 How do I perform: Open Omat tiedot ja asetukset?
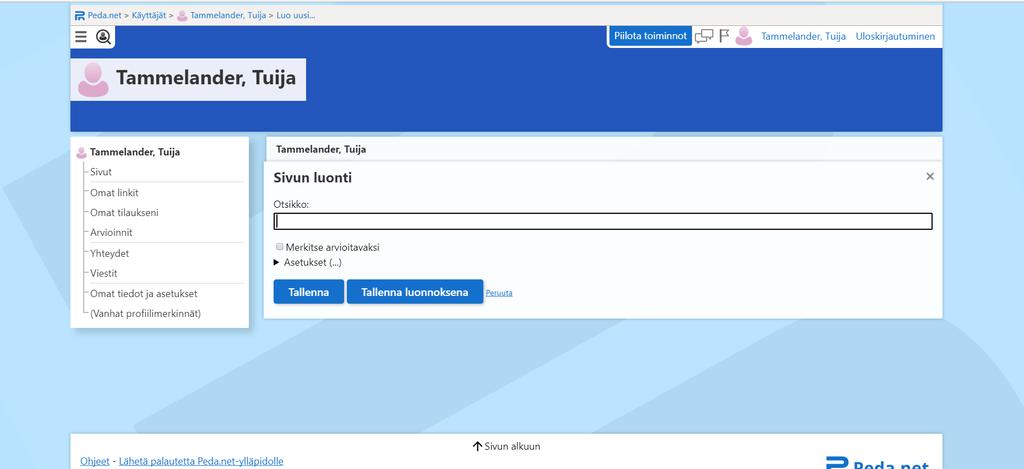(x=144, y=294)
